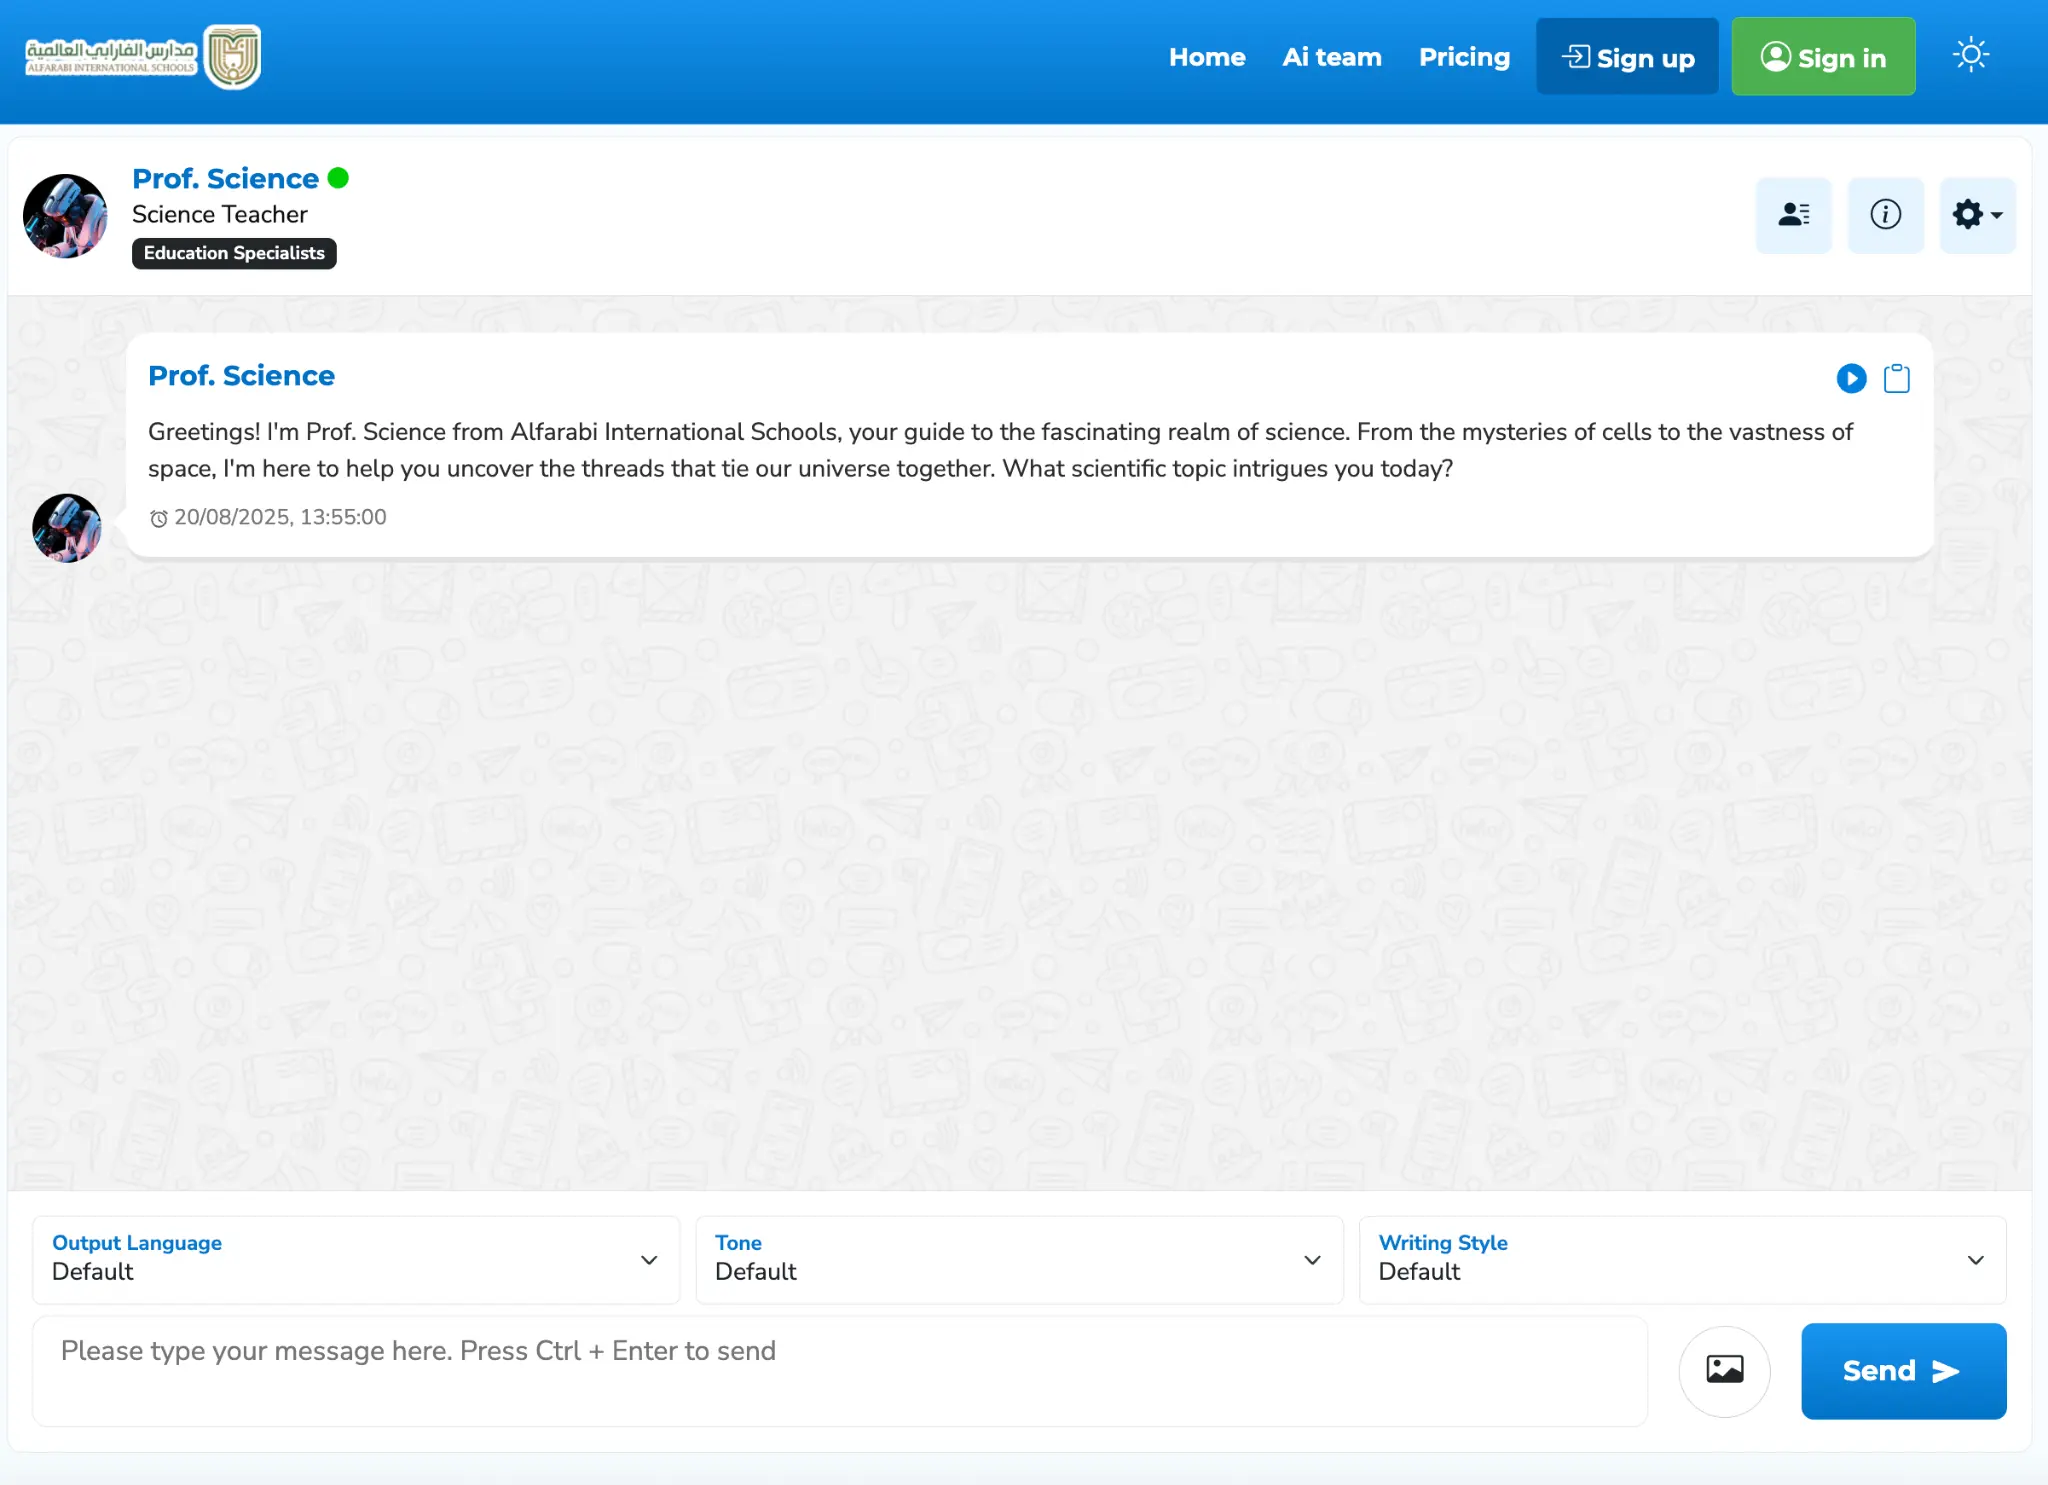2048x1485 pixels.
Task: Toggle light/dark theme sun icon
Action: pyautogui.click(x=1970, y=55)
